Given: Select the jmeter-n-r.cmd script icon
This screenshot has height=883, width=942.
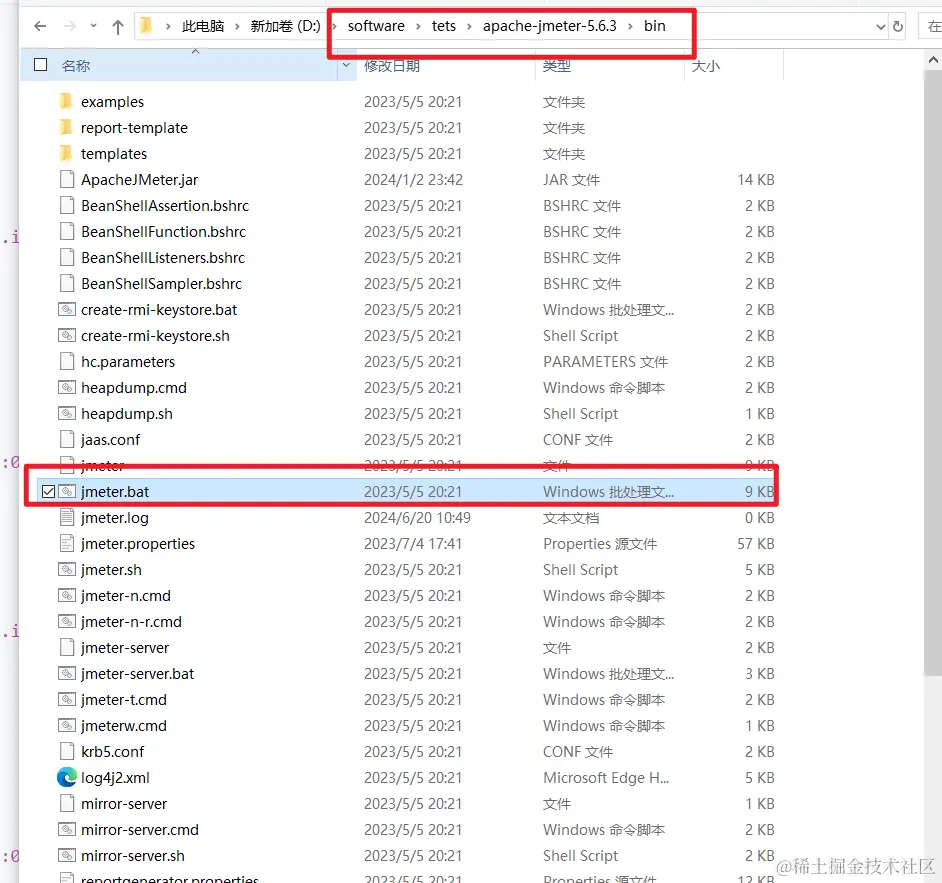Looking at the screenshot, I should pyautogui.click(x=67, y=621).
